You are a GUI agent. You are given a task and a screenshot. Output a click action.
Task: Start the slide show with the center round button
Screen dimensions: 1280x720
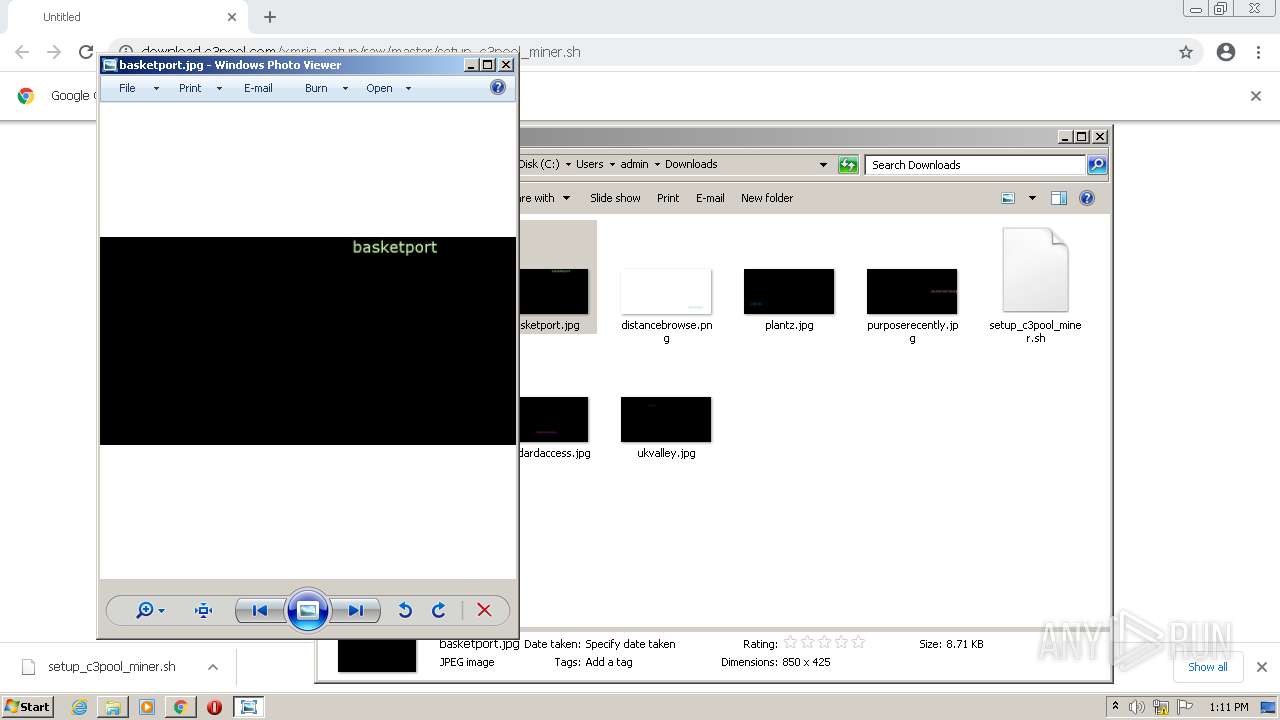pos(308,610)
